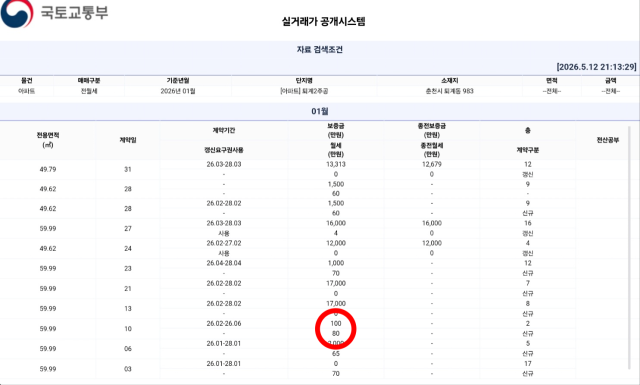This screenshot has width=640, height=385.
Task: Click the --전체-- value under 금액
Action: (x=611, y=91)
